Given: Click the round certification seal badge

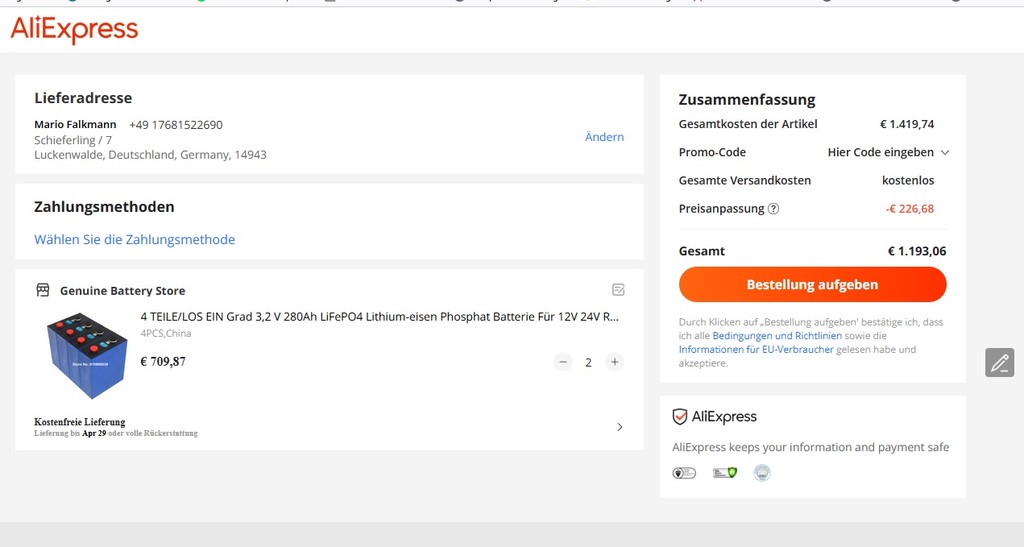Looking at the screenshot, I should click(762, 473).
